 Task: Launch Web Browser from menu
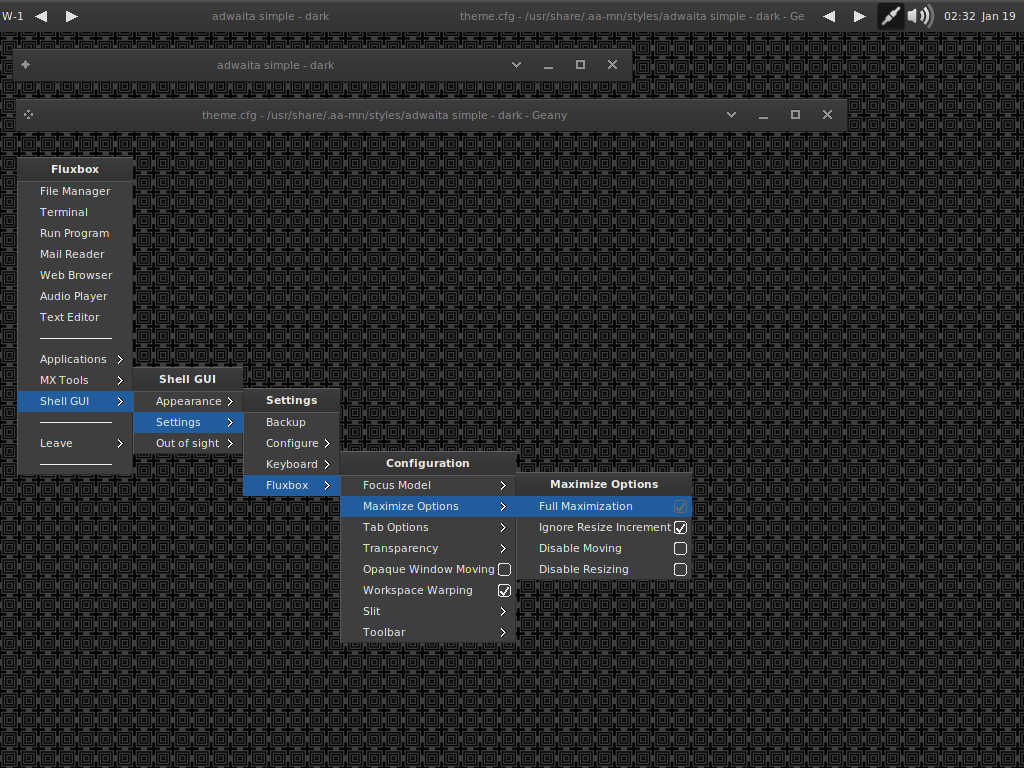(76, 275)
